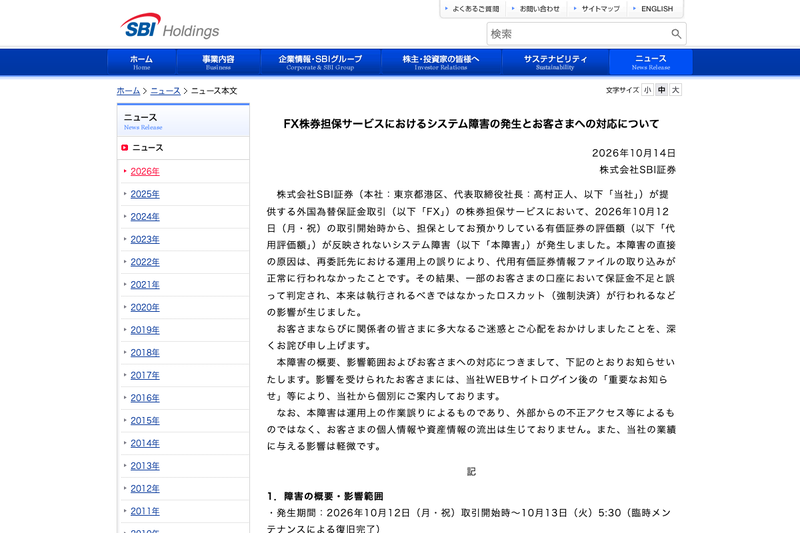Open 2019年 news archive
The width and height of the screenshot is (800, 533).
(x=145, y=330)
